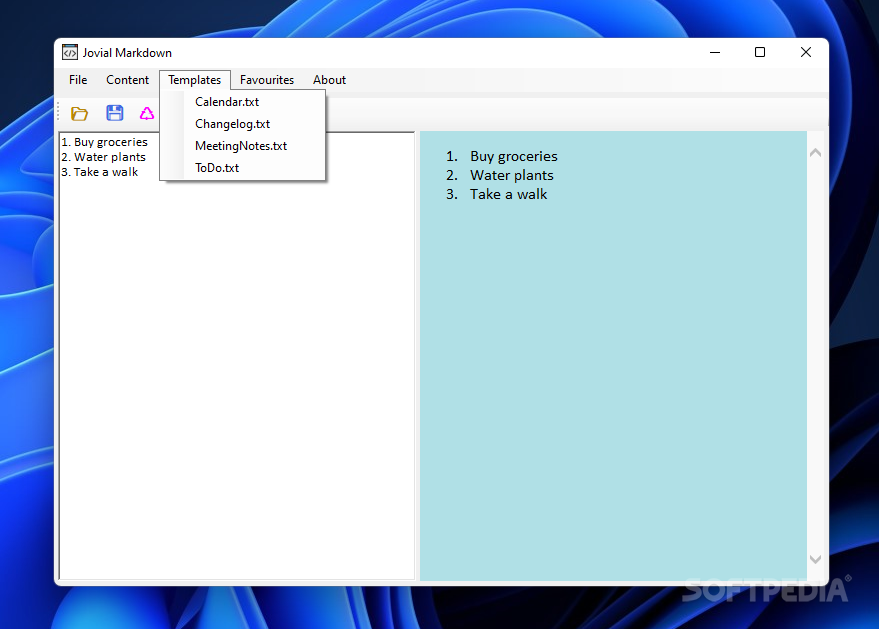Click the Jovial Markdown app icon in title bar
Image resolution: width=879 pixels, height=629 pixels.
pos(70,52)
